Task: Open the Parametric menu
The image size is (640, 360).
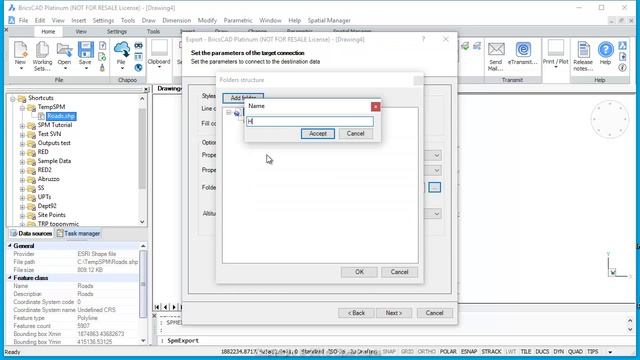Action: tap(238, 20)
